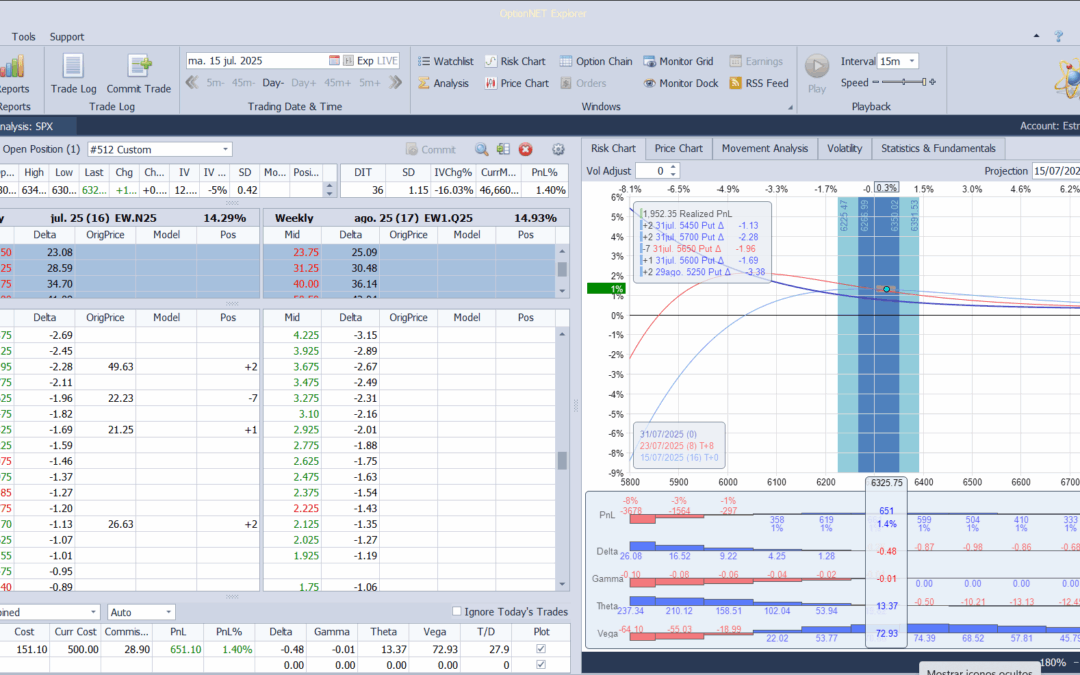Open the Monitor Dock window
This screenshot has height=675, width=1080.
[681, 83]
